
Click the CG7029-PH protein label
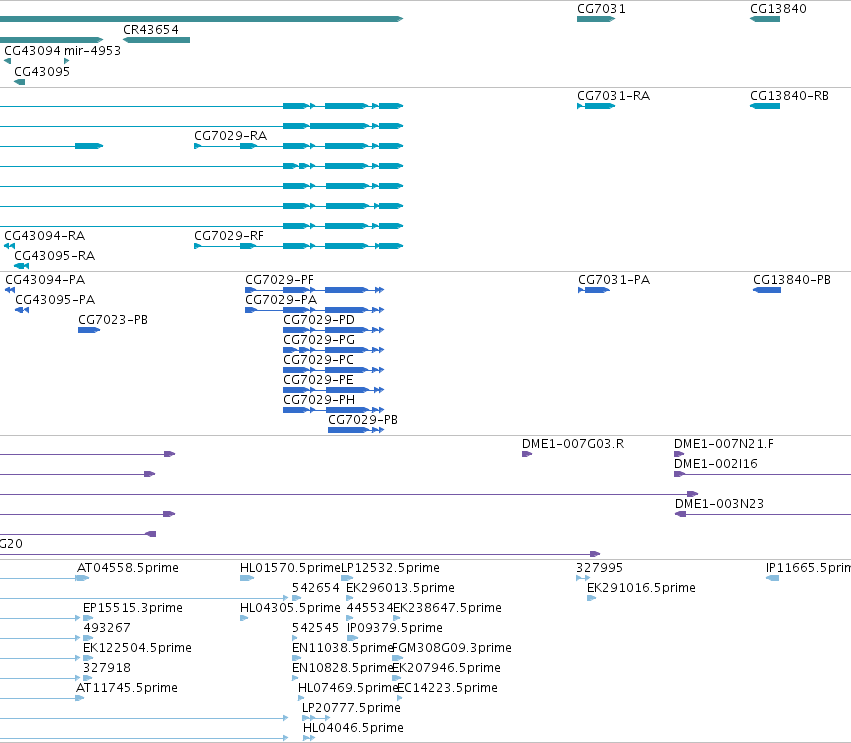pyautogui.click(x=319, y=399)
